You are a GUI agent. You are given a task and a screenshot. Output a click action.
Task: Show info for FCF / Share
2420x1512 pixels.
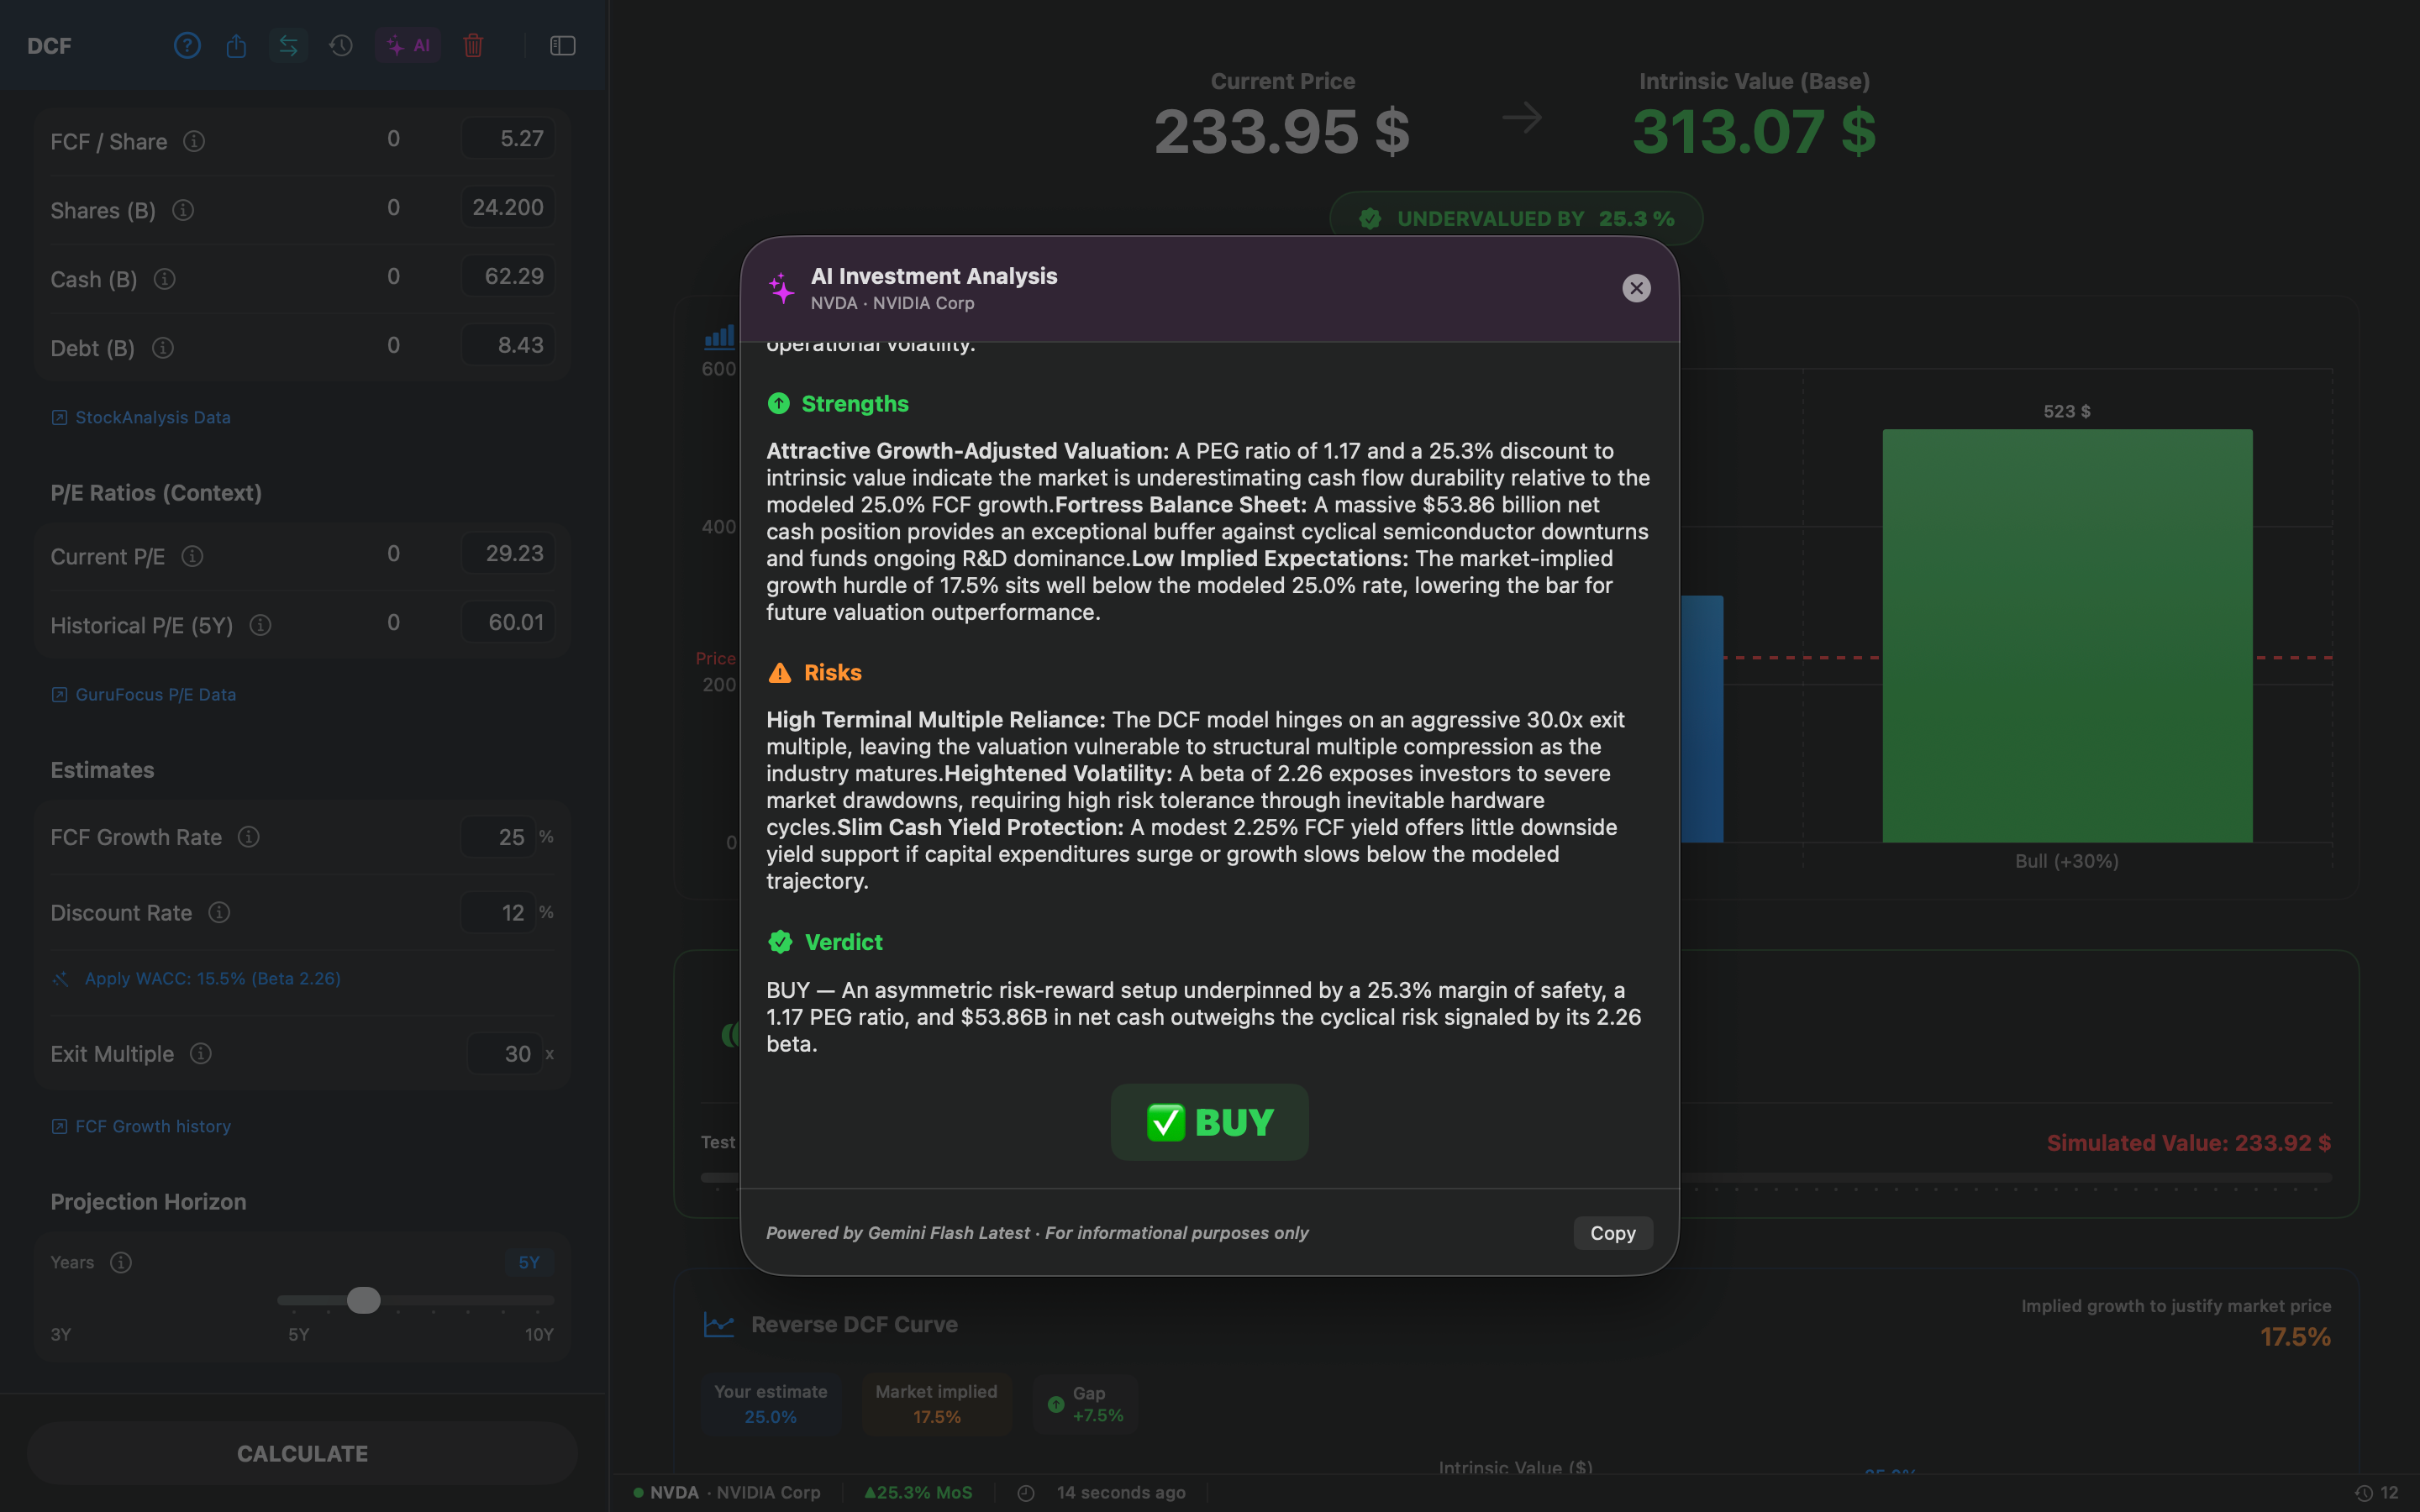[194, 141]
